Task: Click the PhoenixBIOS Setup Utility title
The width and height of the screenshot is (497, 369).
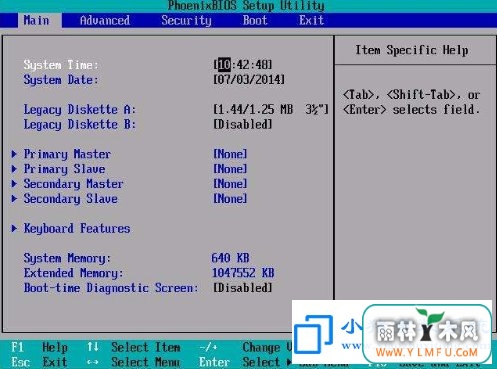Action: [x=246, y=6]
